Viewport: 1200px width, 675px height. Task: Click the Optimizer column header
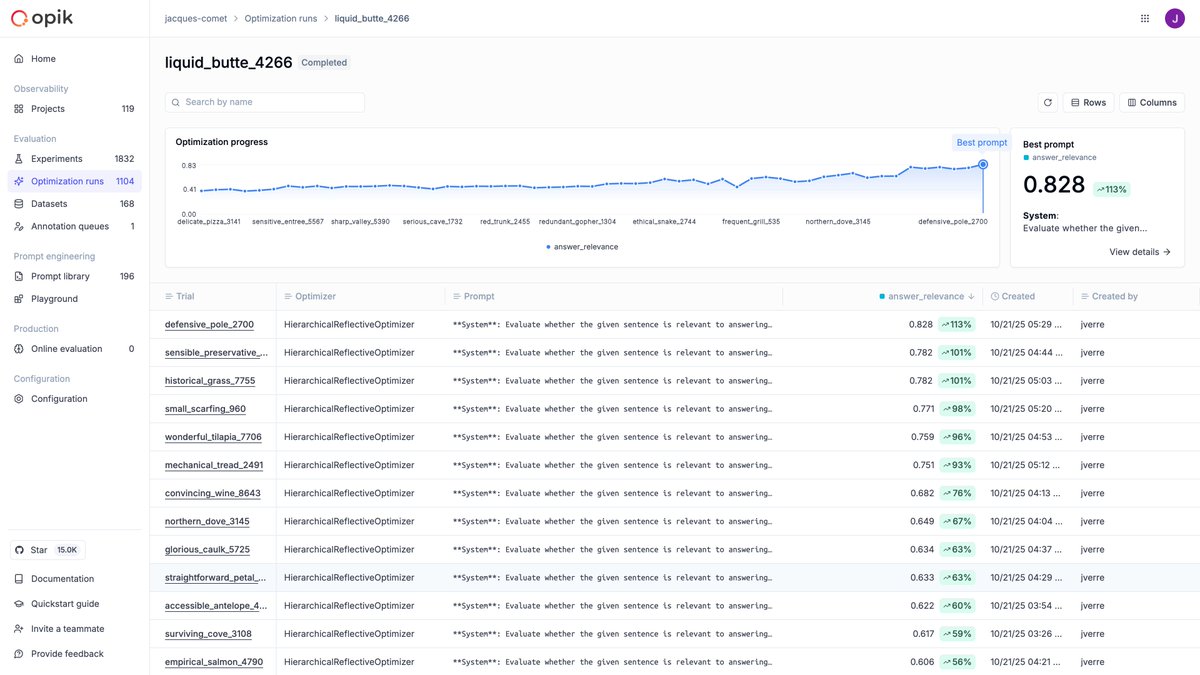tap(360, 296)
